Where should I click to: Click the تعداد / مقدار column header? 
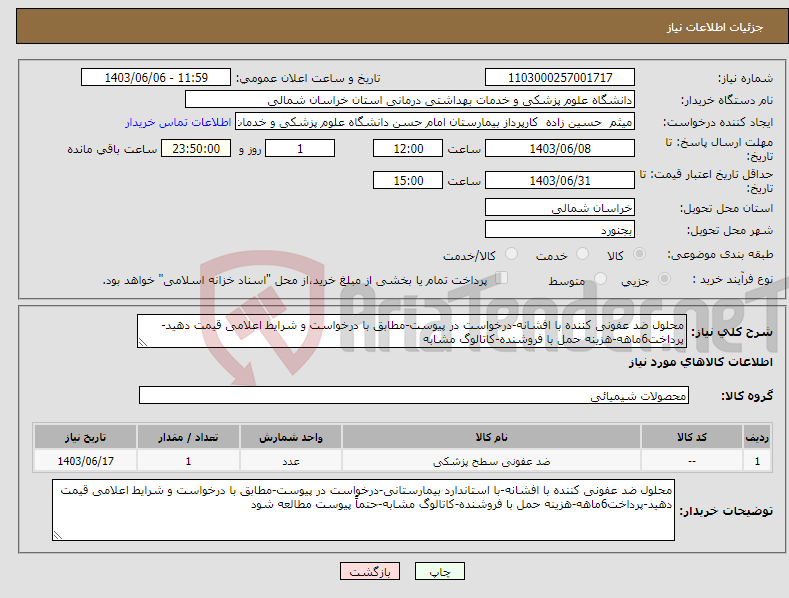coord(188,437)
